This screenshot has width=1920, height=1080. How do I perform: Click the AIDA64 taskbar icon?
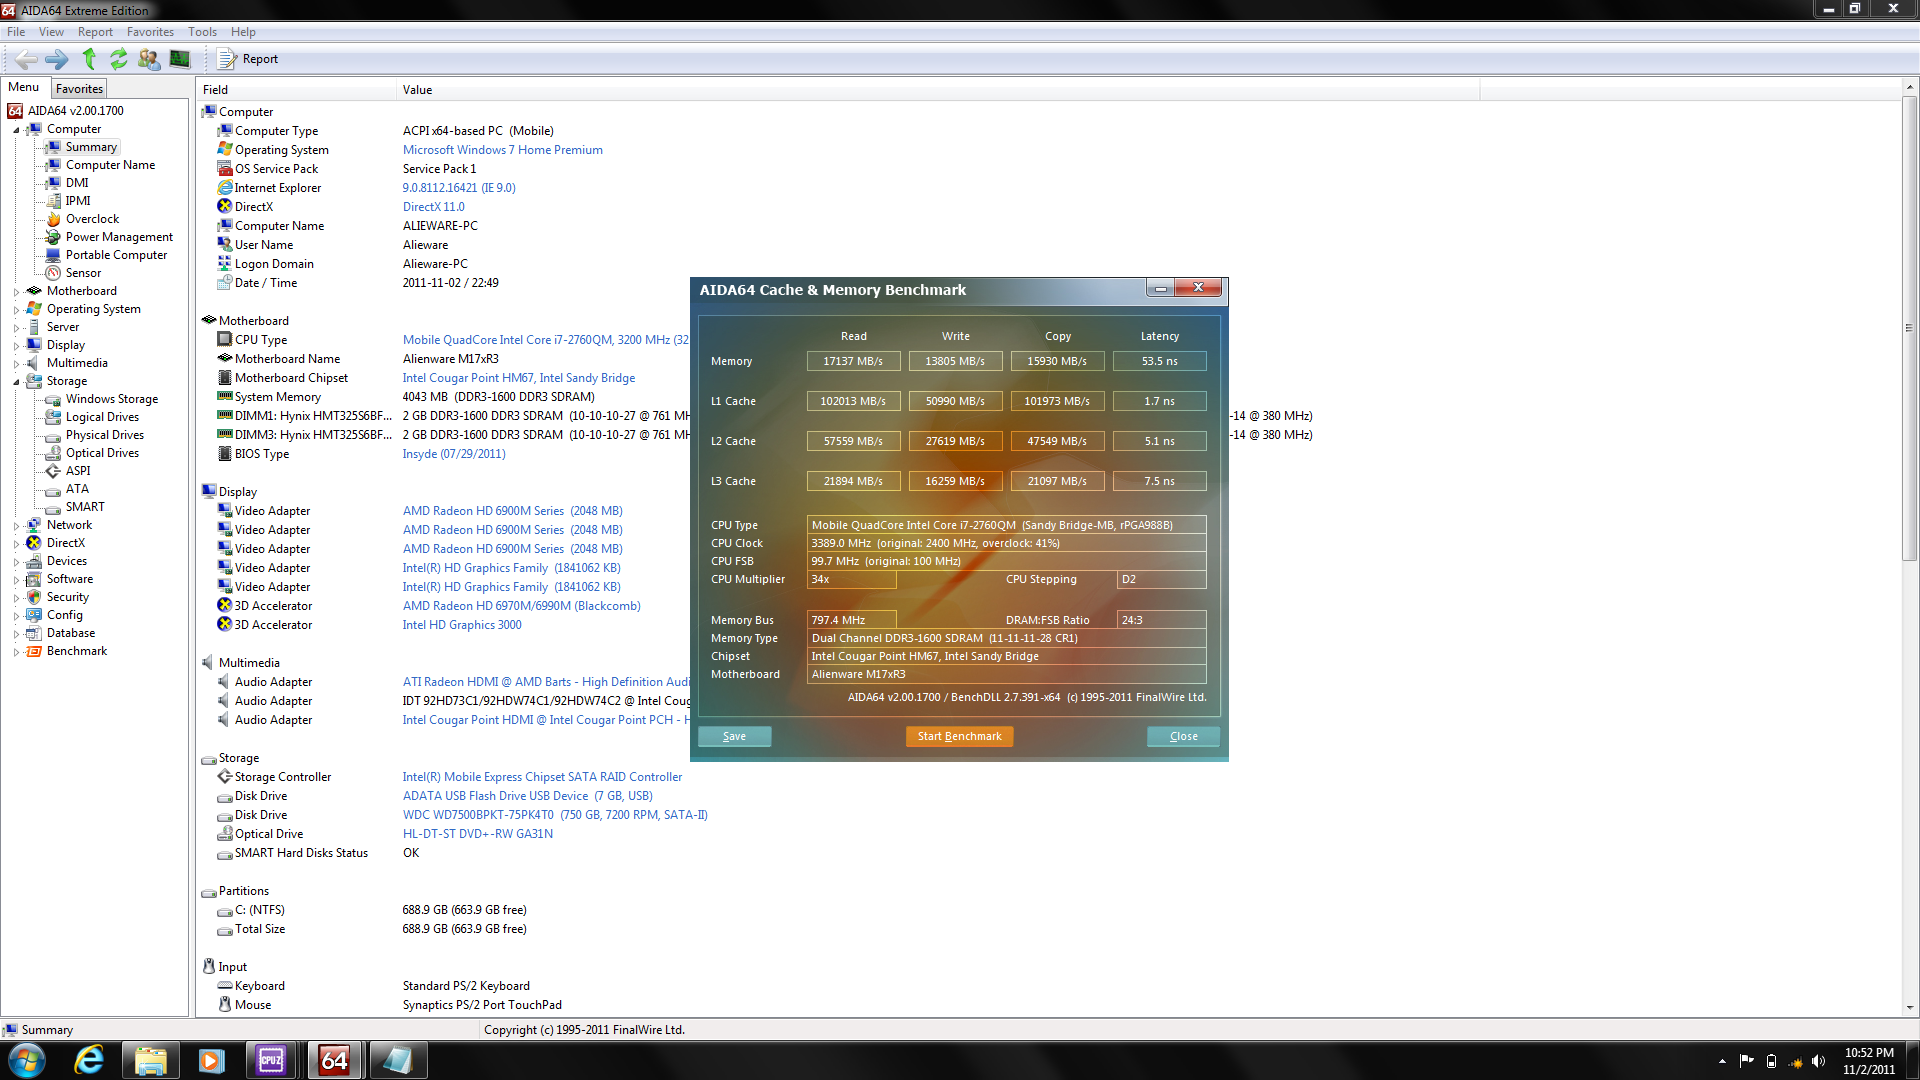pyautogui.click(x=335, y=1060)
